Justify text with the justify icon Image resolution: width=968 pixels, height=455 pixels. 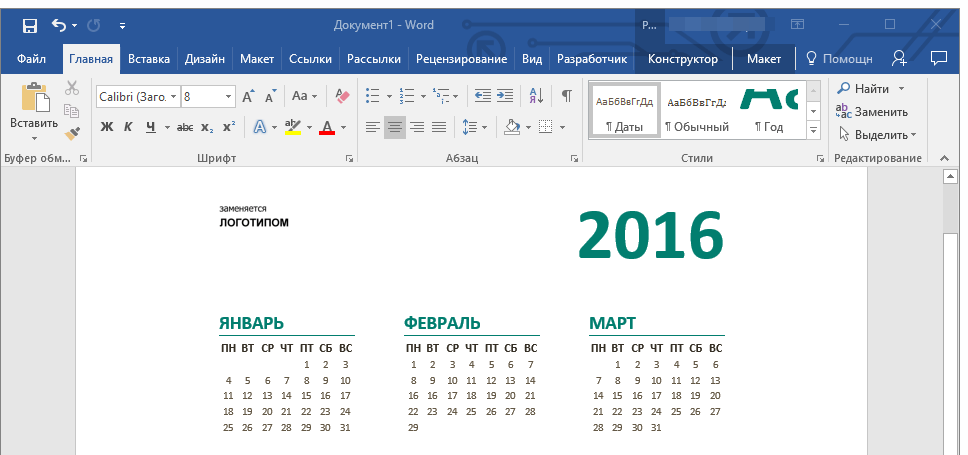point(439,127)
